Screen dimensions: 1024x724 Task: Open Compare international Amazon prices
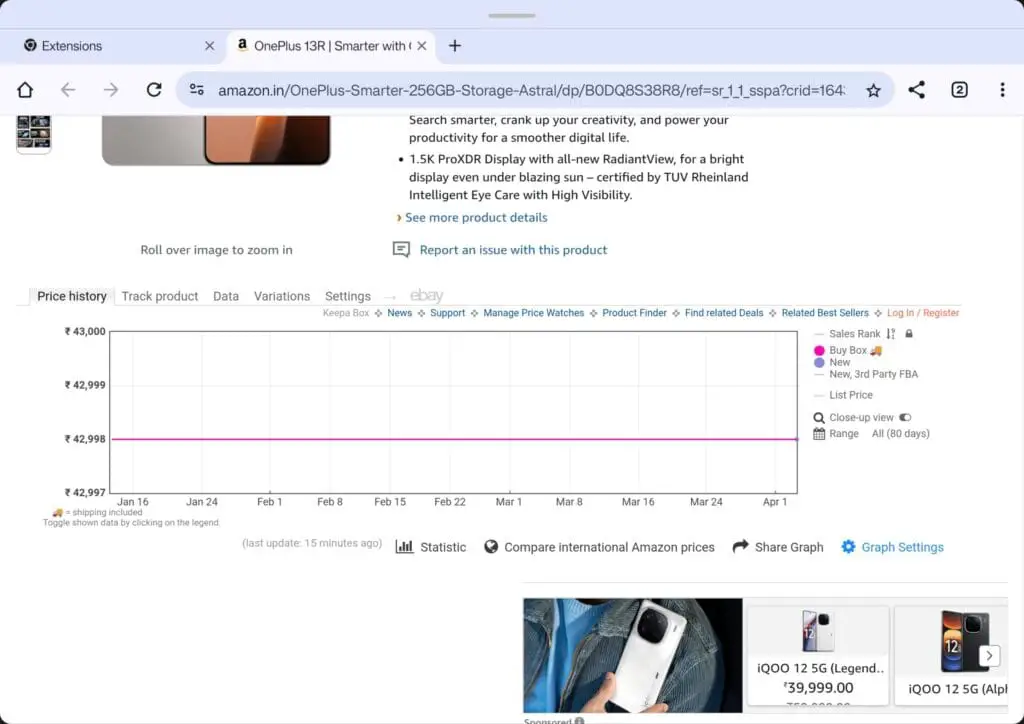tap(609, 547)
